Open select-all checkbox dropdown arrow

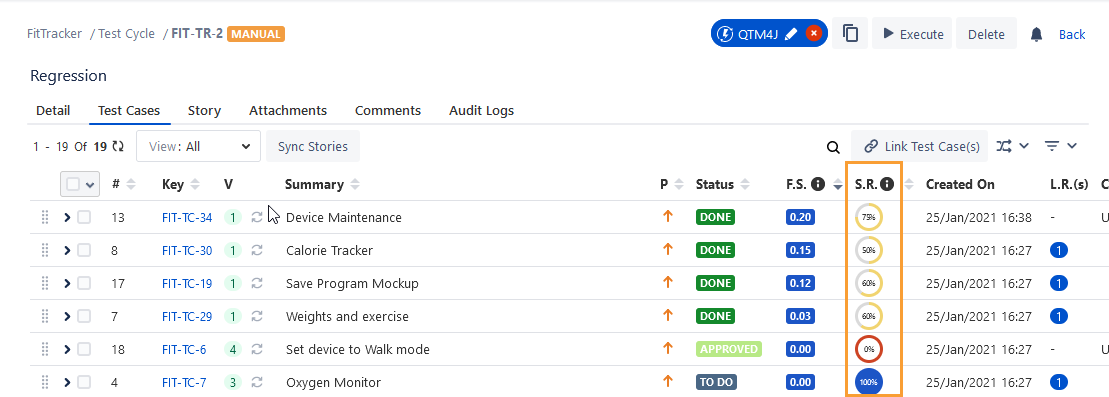(90, 185)
